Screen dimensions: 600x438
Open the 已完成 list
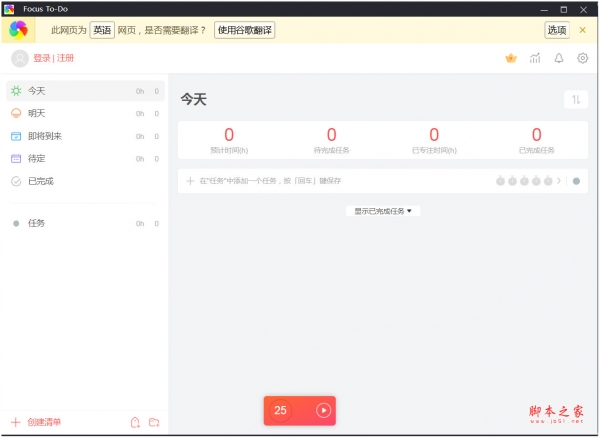tap(85, 181)
